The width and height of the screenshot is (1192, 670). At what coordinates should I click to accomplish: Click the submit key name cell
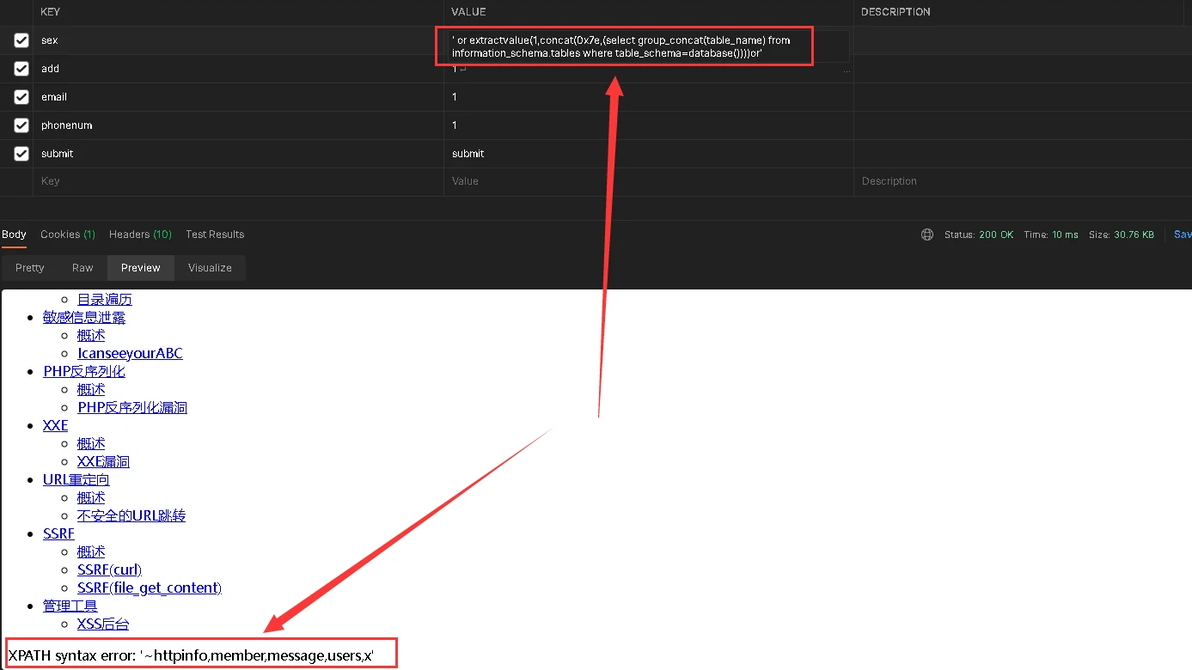click(238, 154)
